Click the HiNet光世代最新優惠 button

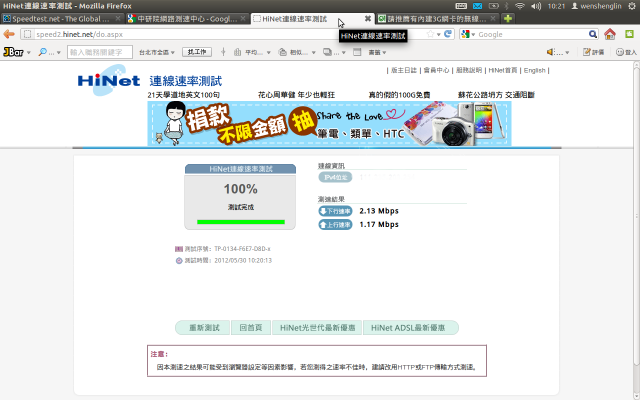(x=317, y=328)
